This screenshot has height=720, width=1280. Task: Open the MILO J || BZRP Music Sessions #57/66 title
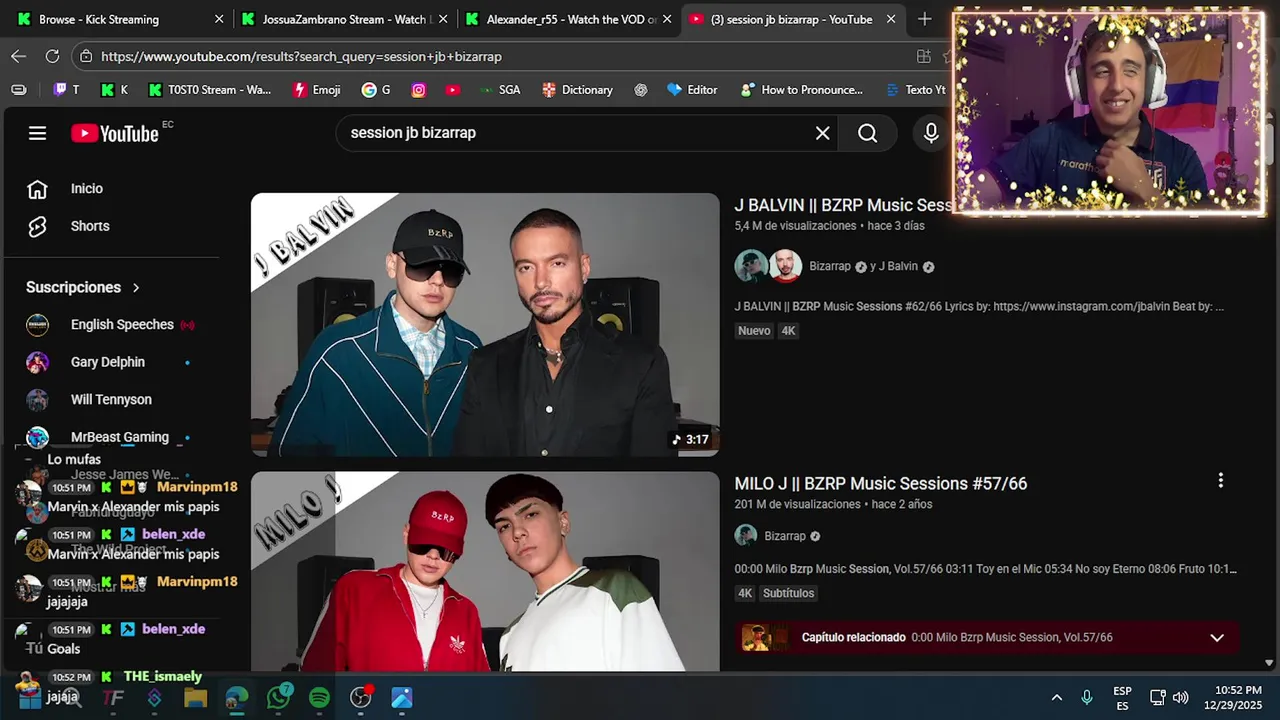(881, 484)
